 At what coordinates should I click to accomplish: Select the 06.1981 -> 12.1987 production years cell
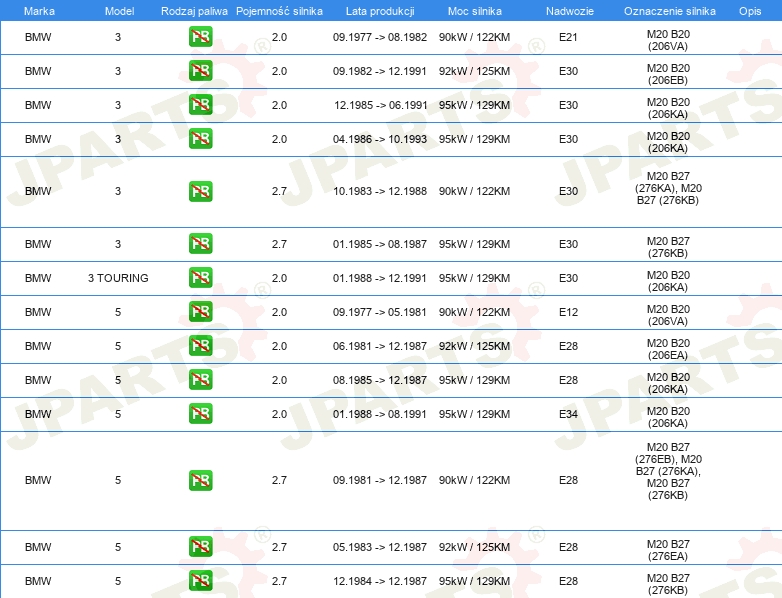[x=380, y=346]
